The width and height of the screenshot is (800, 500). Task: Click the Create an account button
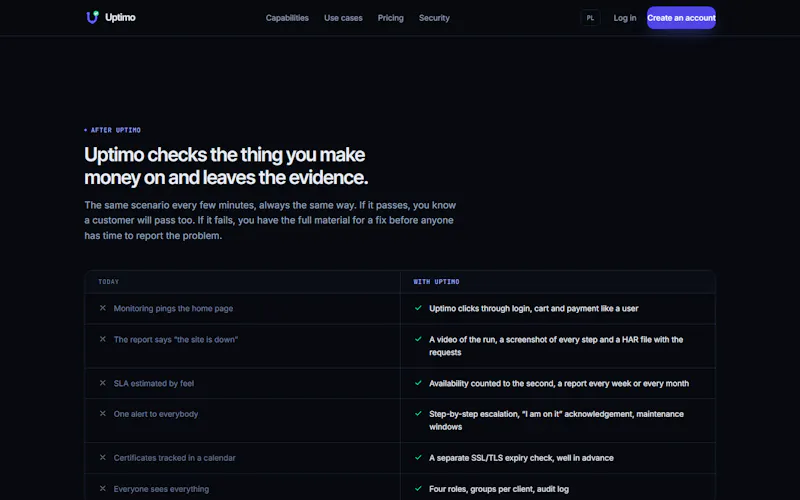tap(681, 18)
